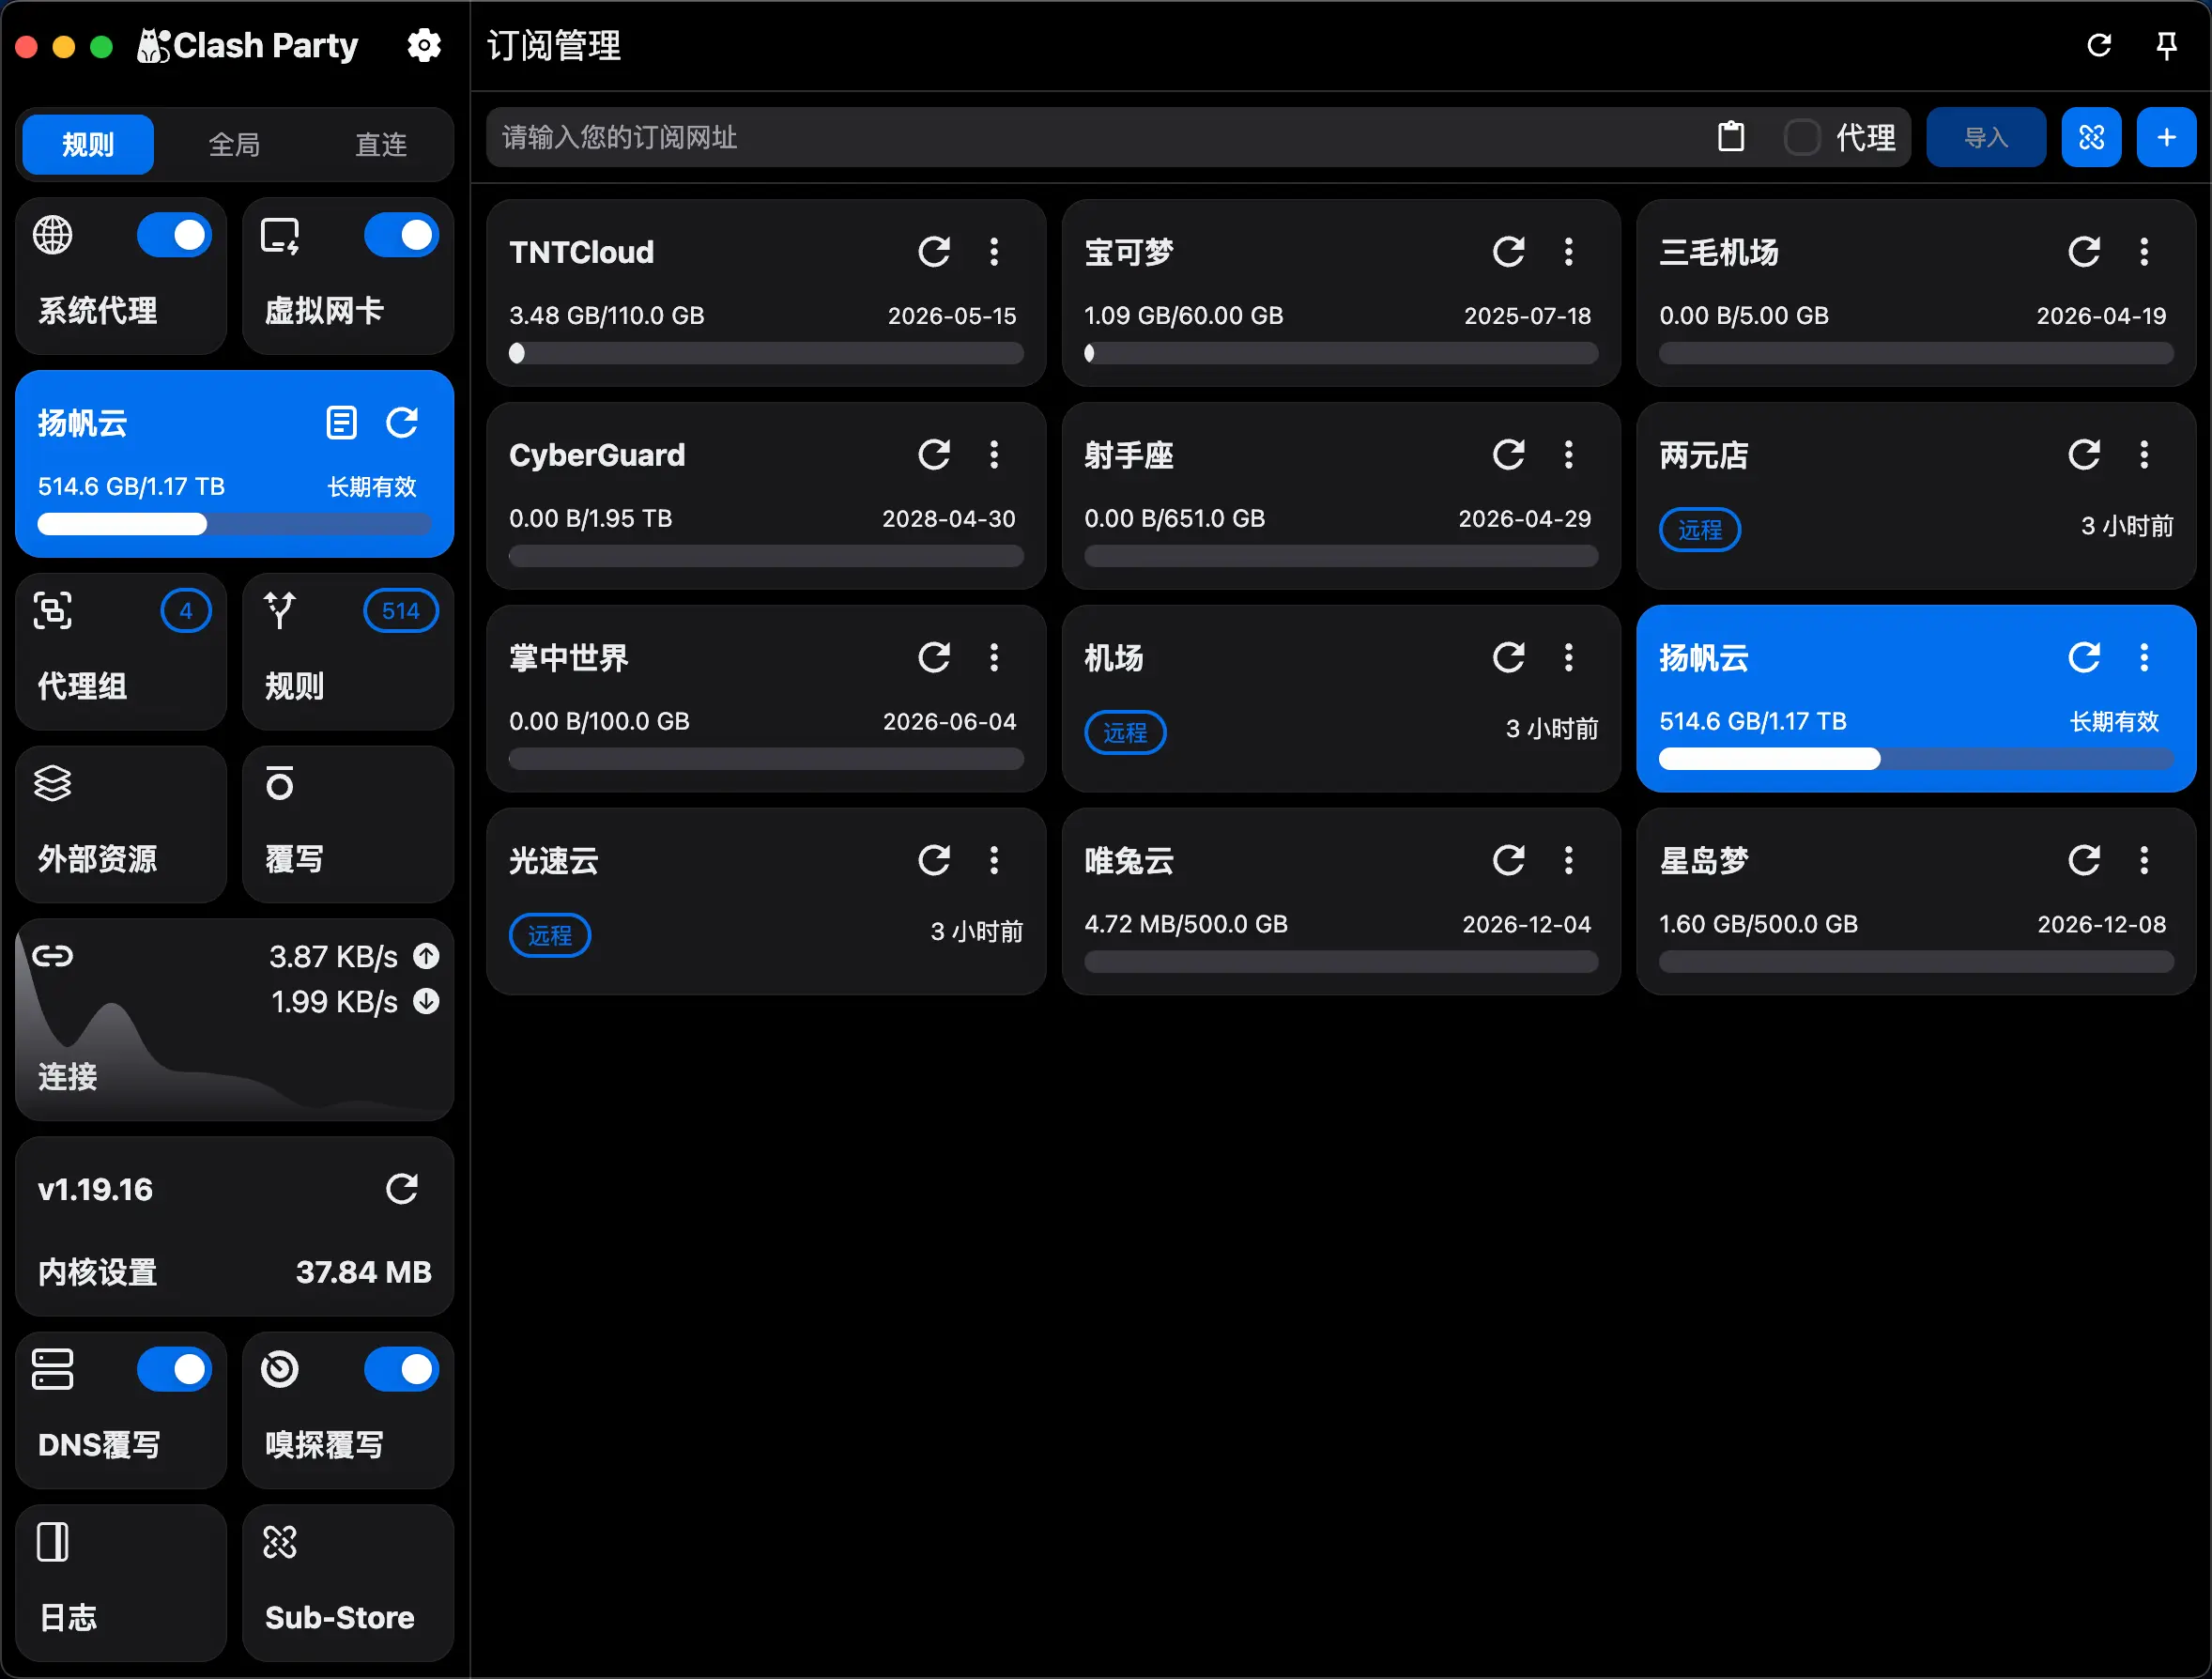
Task: Open the 外部资源 external resources panel
Action: pyautogui.click(x=120, y=824)
